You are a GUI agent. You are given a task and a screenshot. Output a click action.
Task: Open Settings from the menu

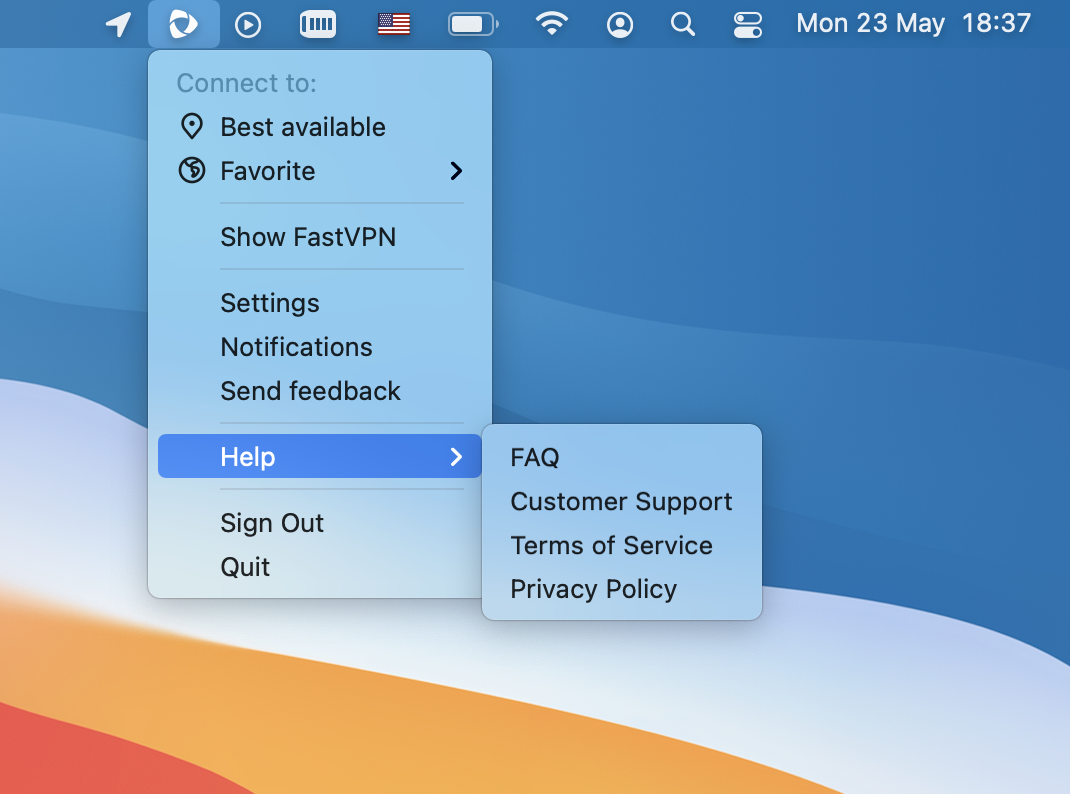pyautogui.click(x=319, y=303)
